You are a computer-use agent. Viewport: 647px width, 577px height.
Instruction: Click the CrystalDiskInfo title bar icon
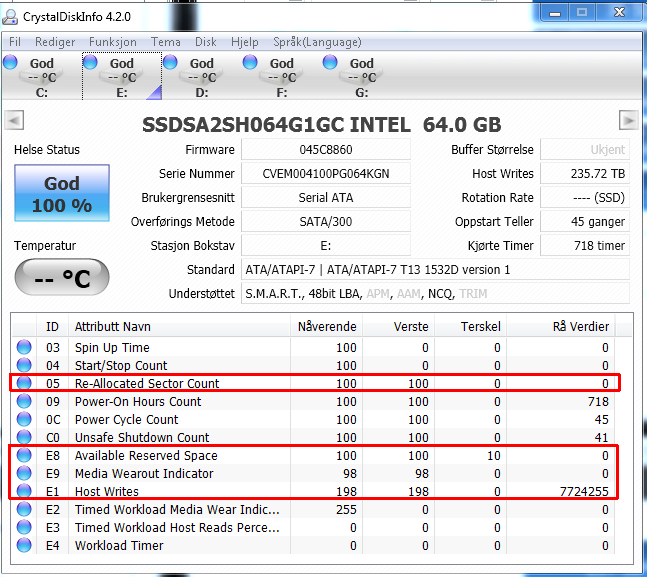10,17
